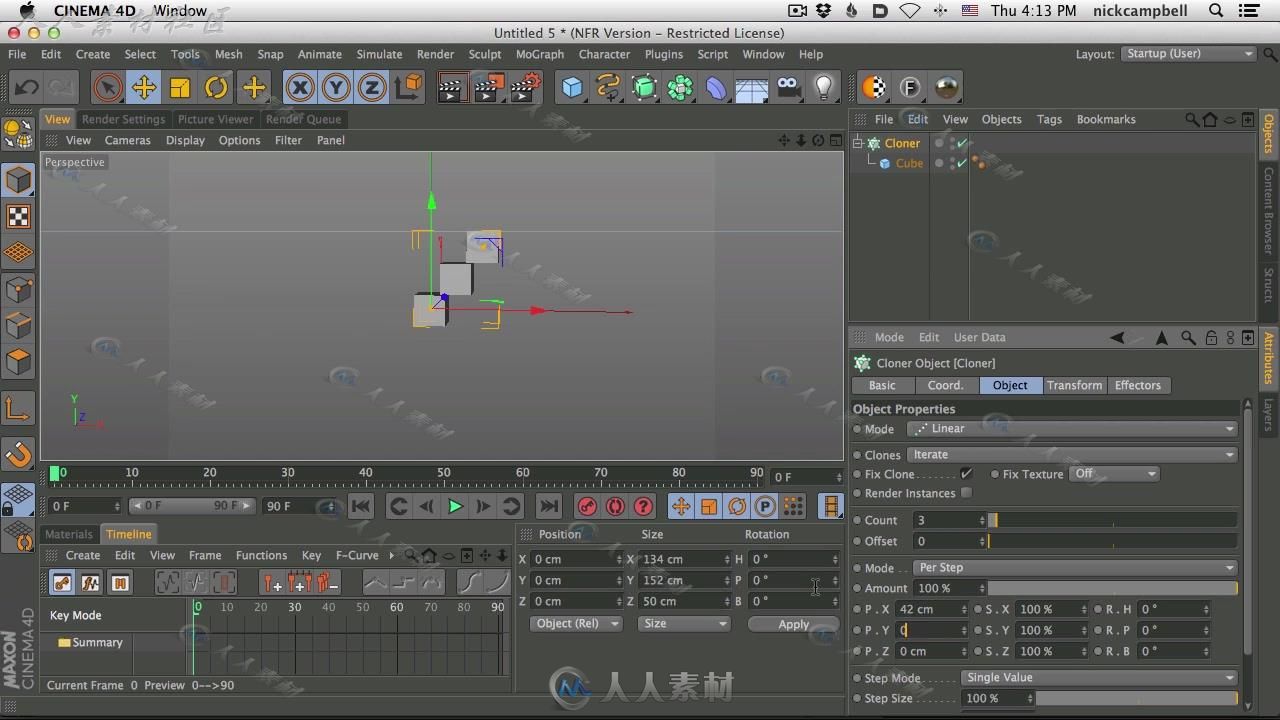1280x720 pixels.
Task: Toggle X axis lock
Action: (300, 88)
